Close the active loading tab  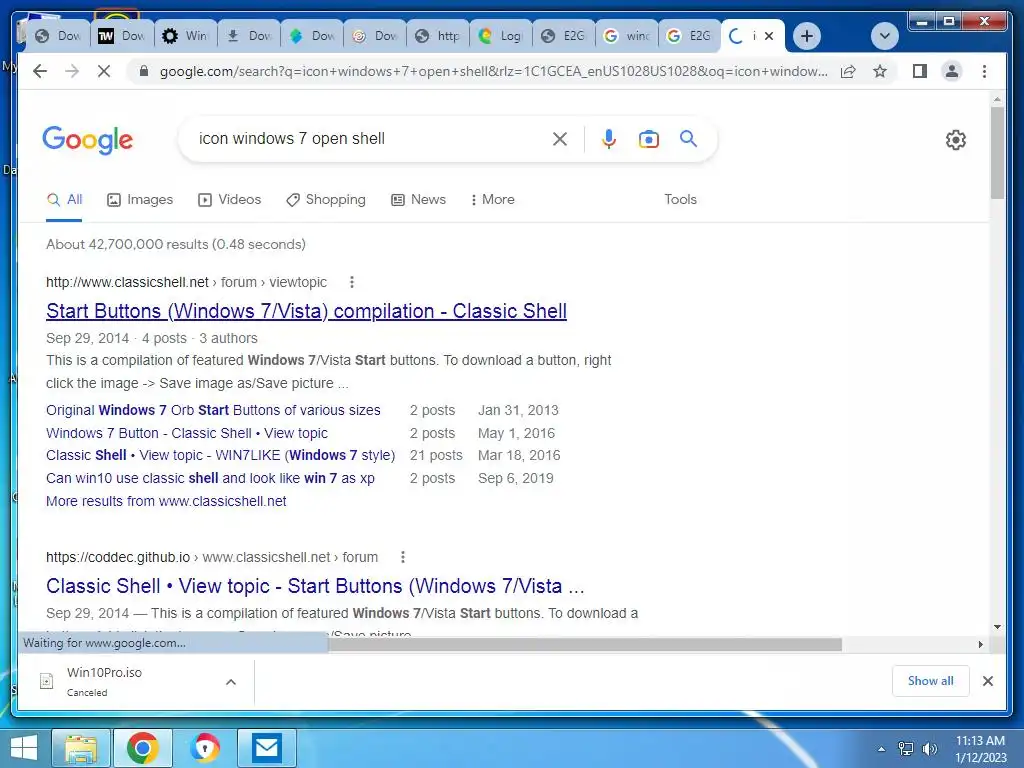point(769,36)
